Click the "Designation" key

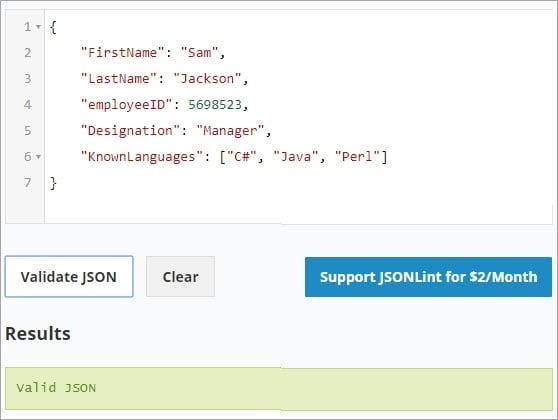[131, 131]
